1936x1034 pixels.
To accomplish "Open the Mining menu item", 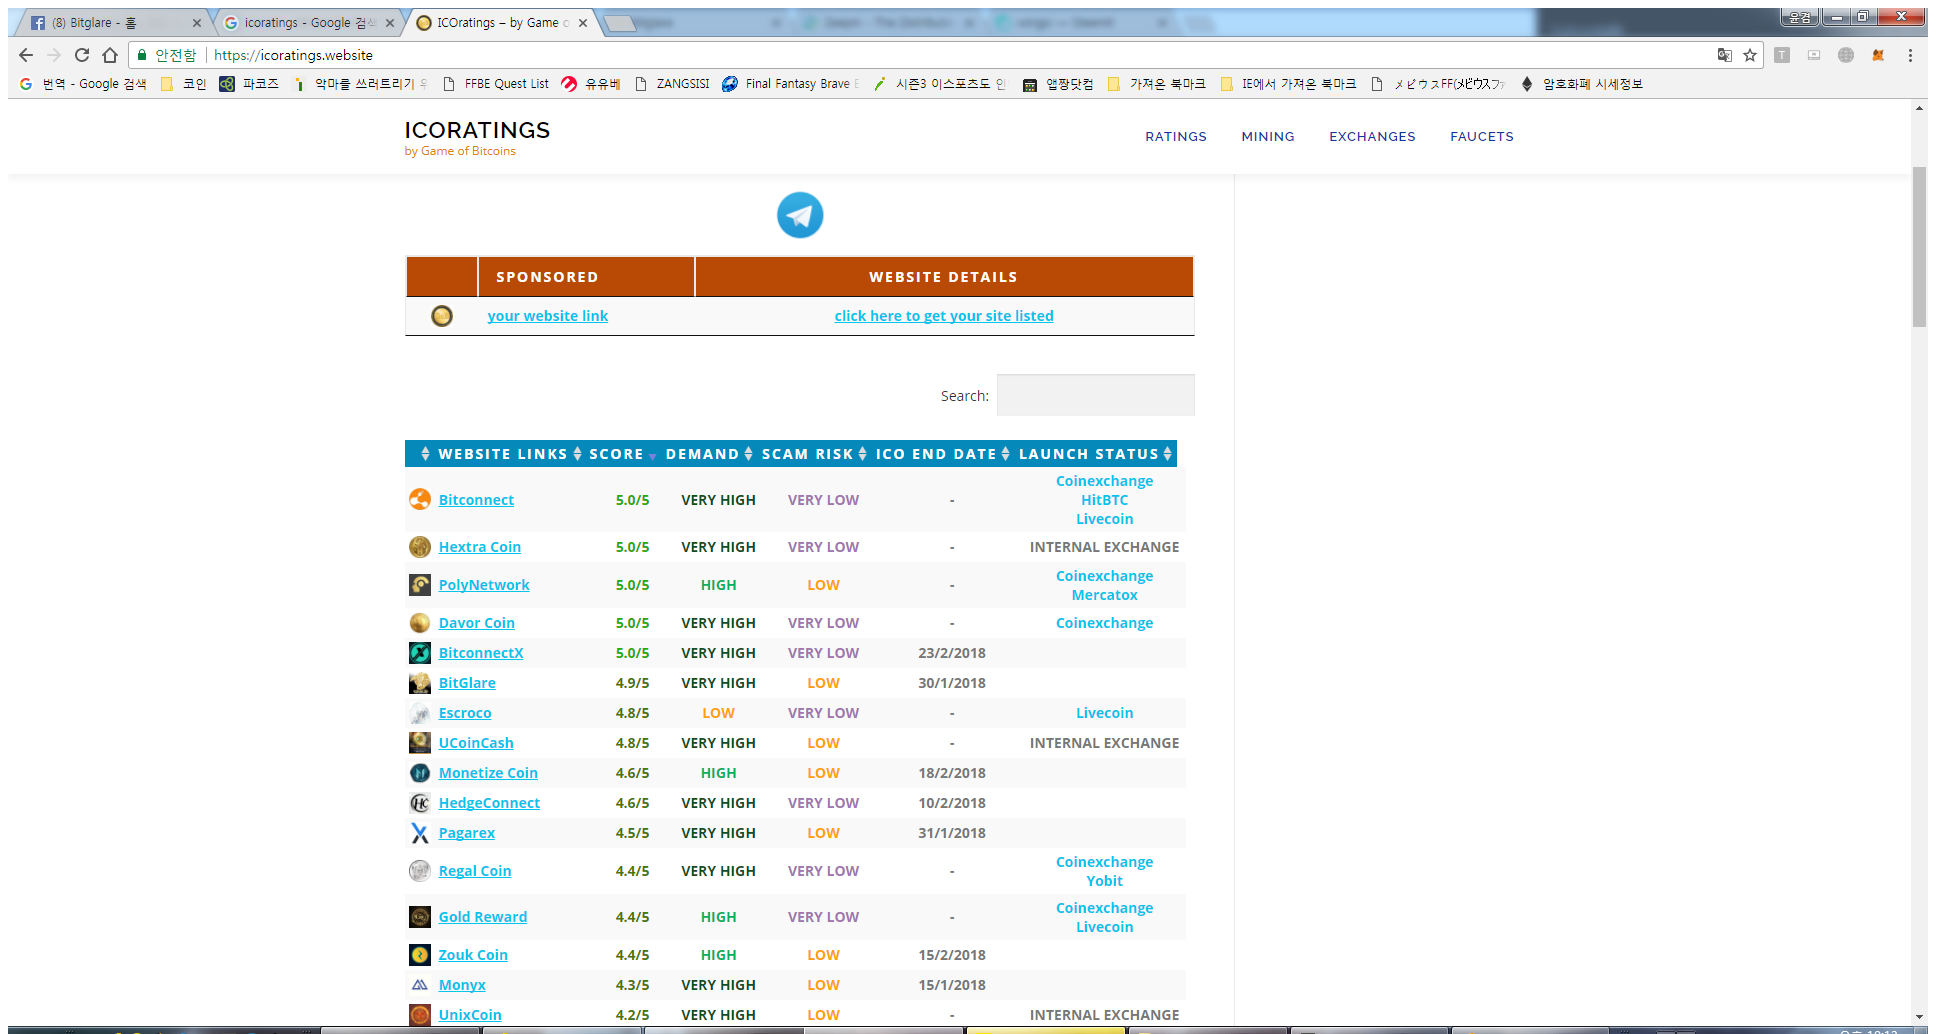I will [1268, 137].
